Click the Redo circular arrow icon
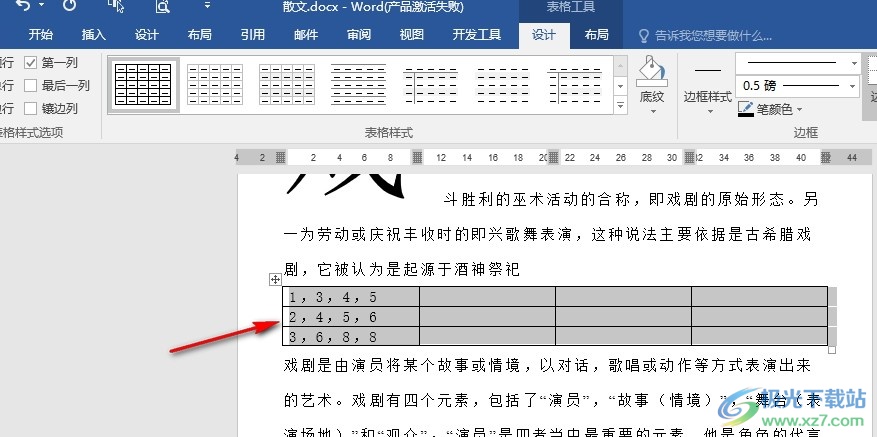This screenshot has height=437, width=877. tap(69, 5)
